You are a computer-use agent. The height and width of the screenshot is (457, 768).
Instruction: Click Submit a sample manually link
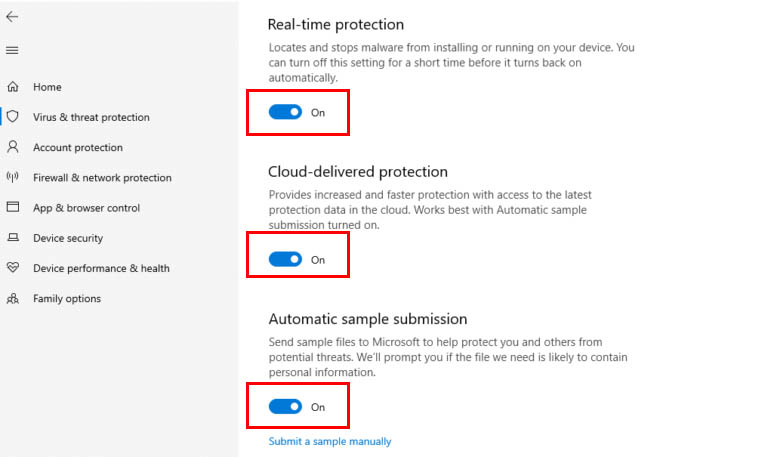[x=330, y=441]
